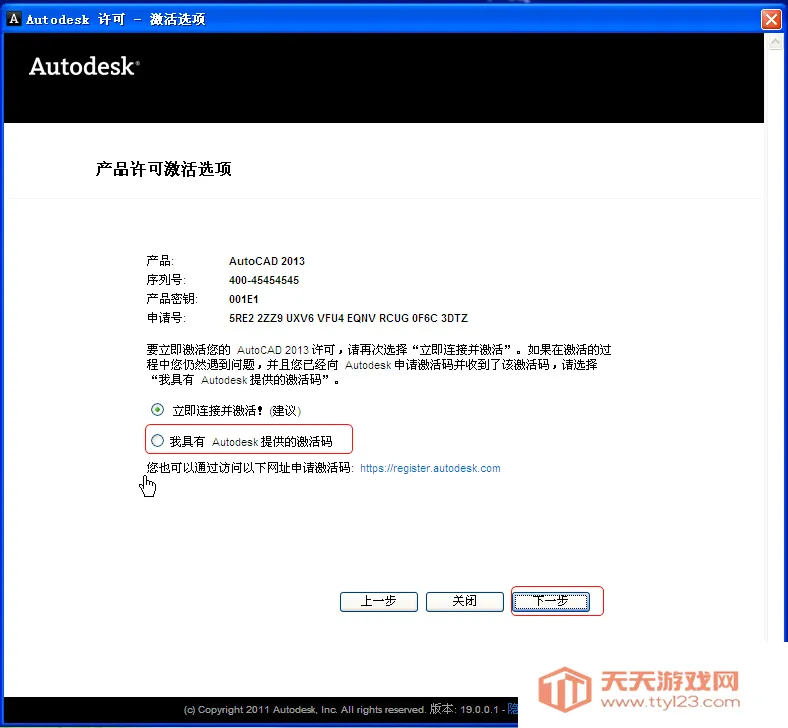This screenshot has width=788, height=728.
Task: Click the 产品密钥 label
Action: [x=172, y=299]
